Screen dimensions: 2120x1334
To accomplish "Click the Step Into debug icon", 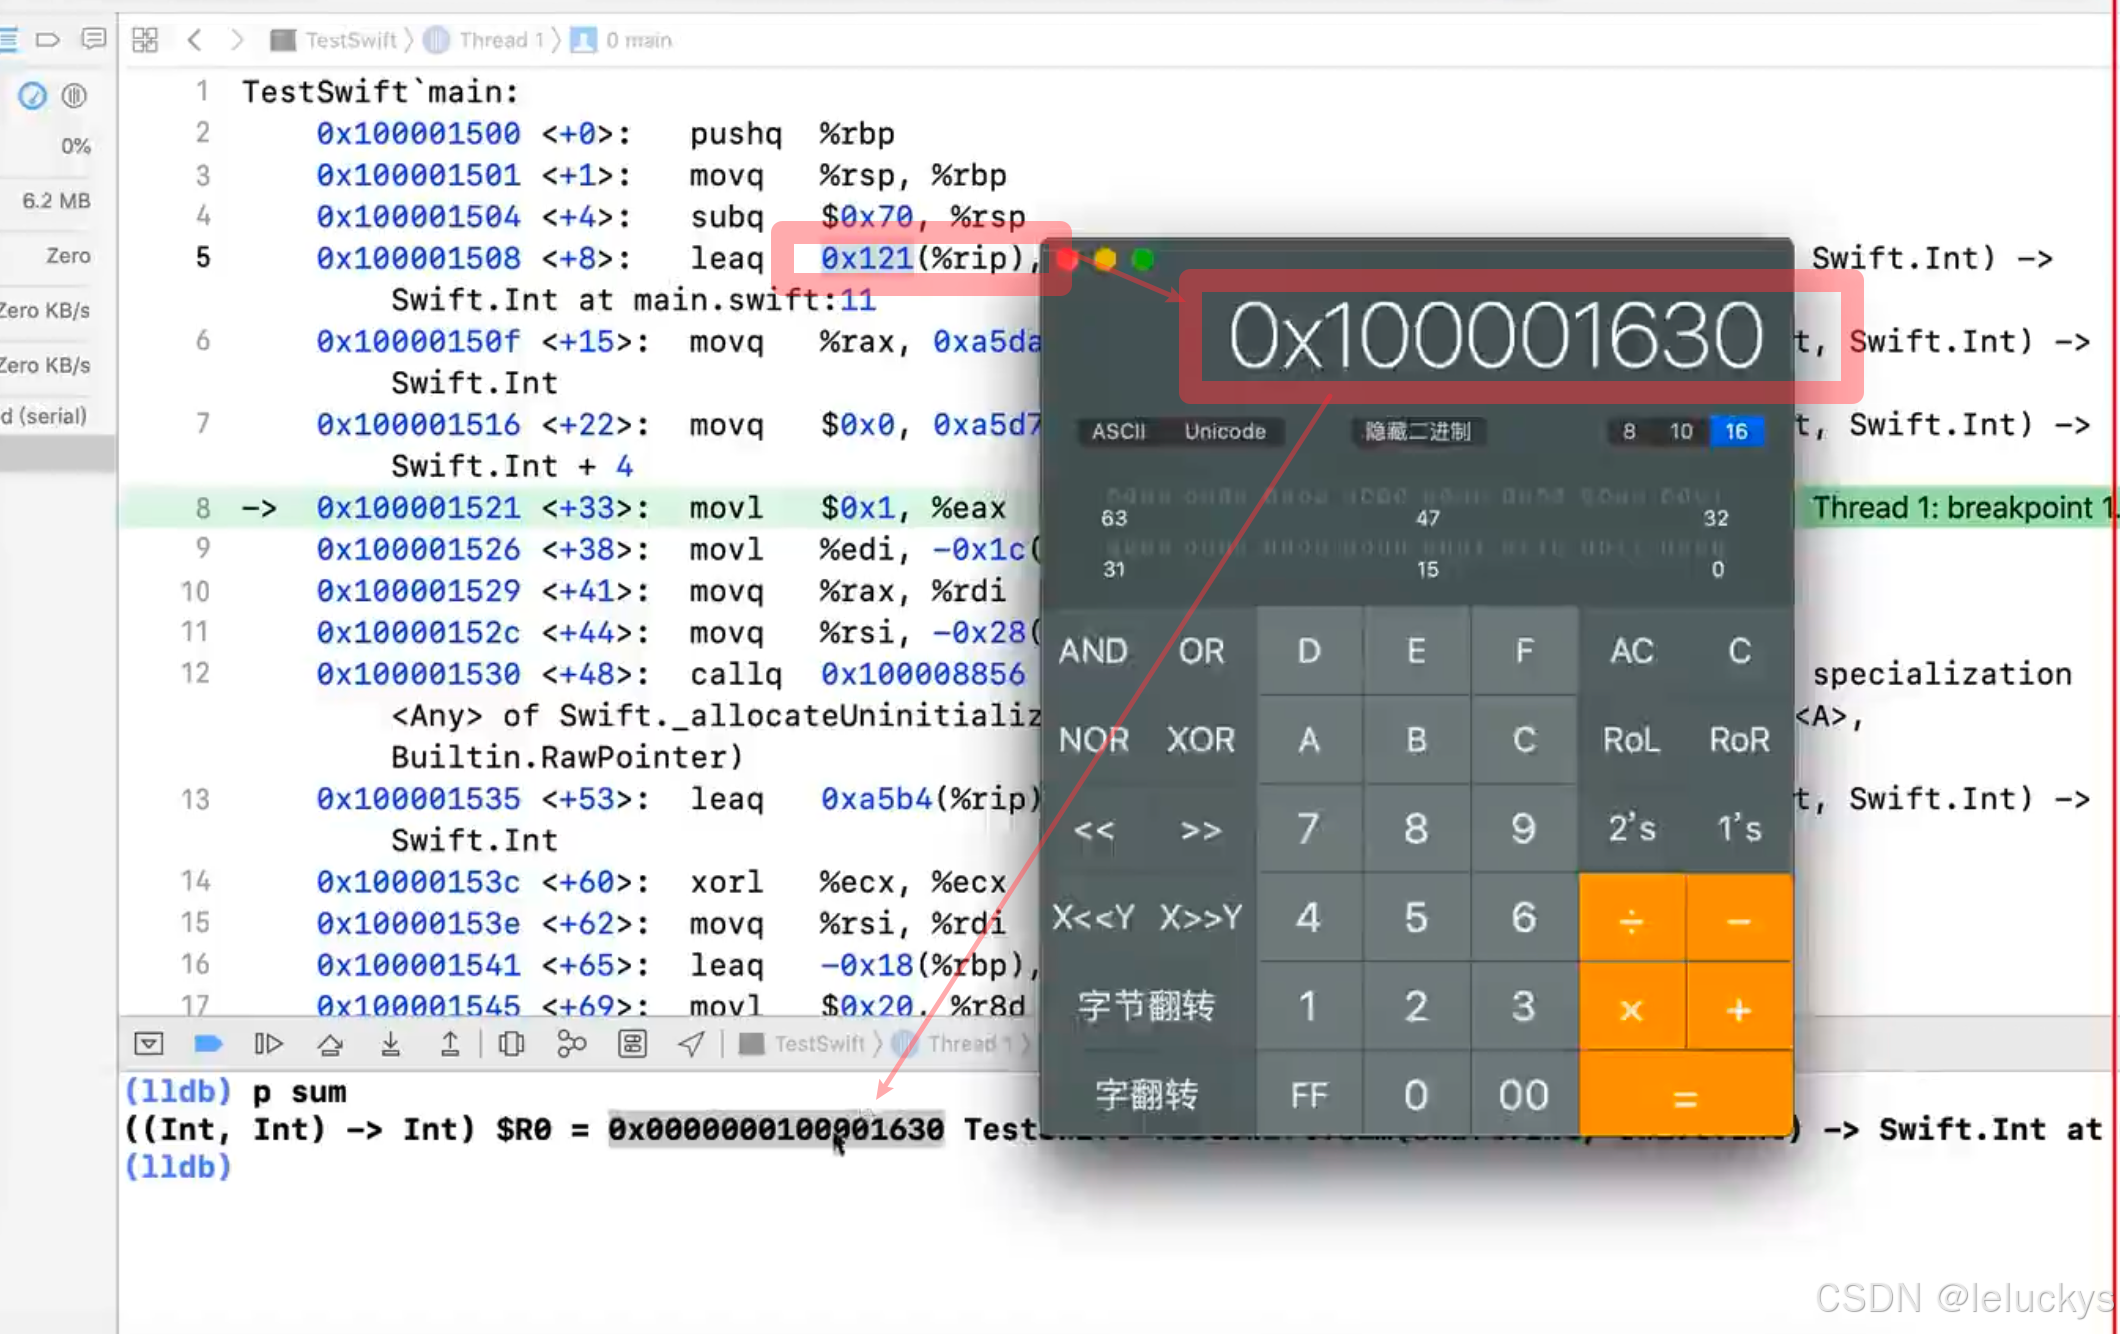I will [x=391, y=1044].
